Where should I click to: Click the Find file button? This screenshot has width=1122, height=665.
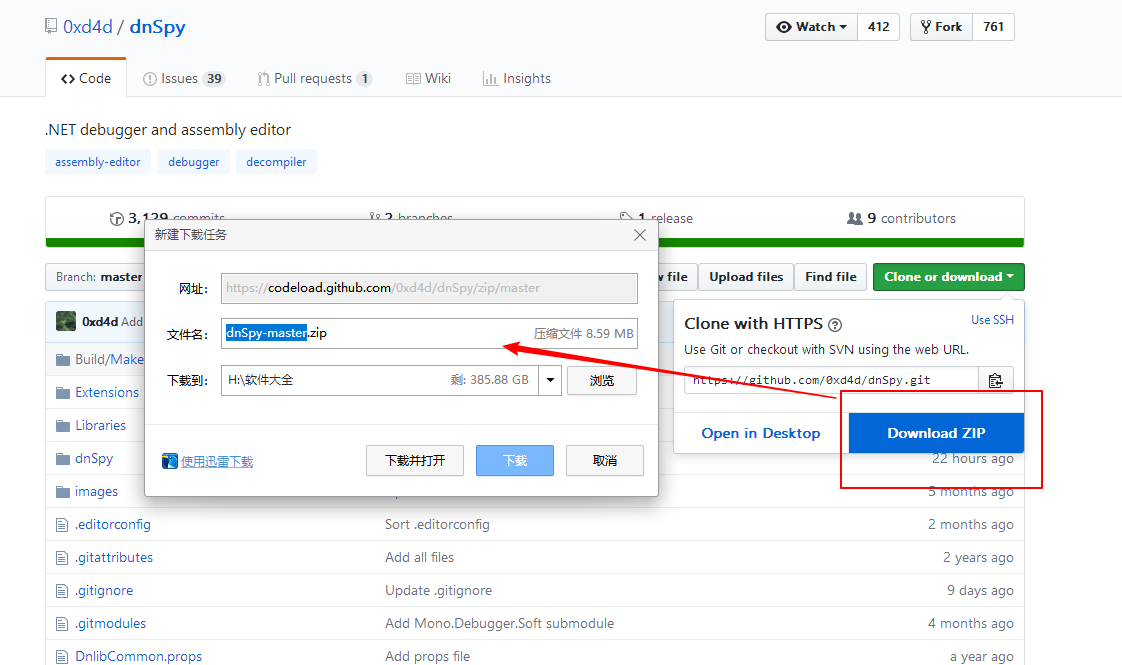(831, 277)
